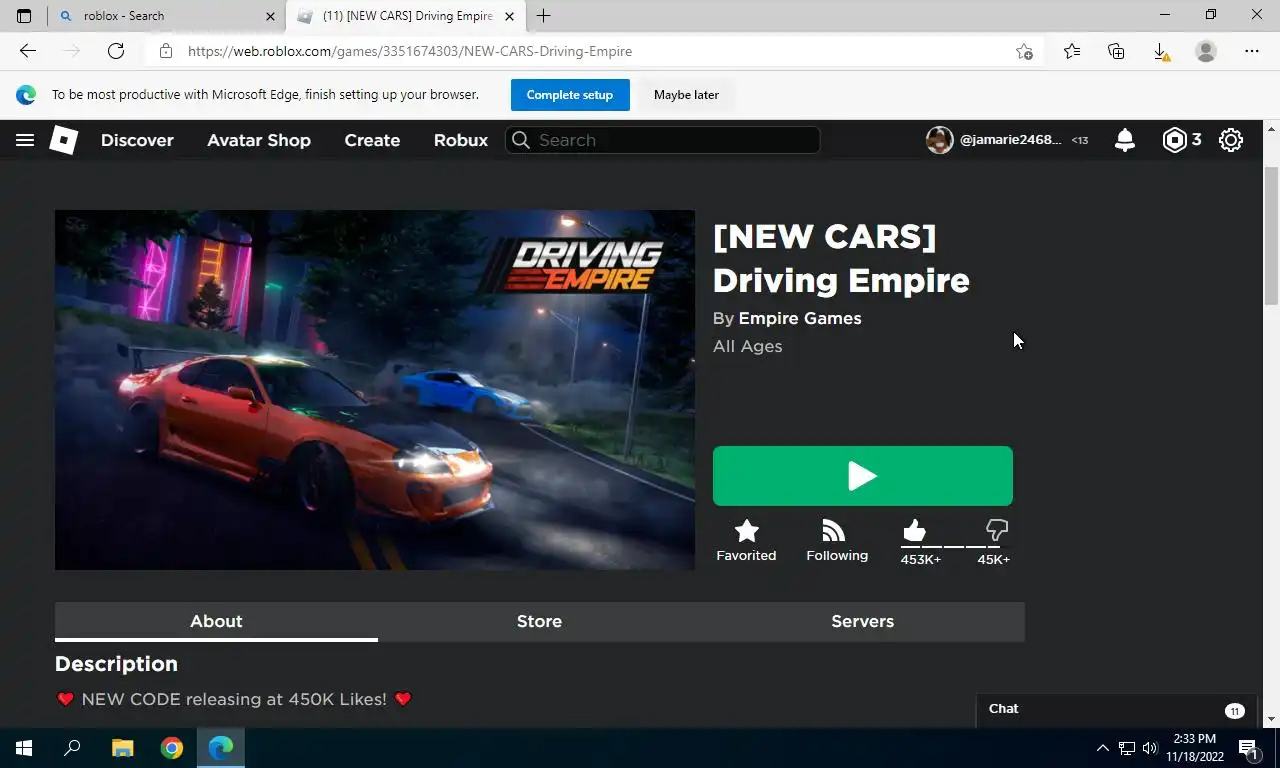Open the Roblox notifications bell
The image size is (1280, 768).
tap(1125, 140)
